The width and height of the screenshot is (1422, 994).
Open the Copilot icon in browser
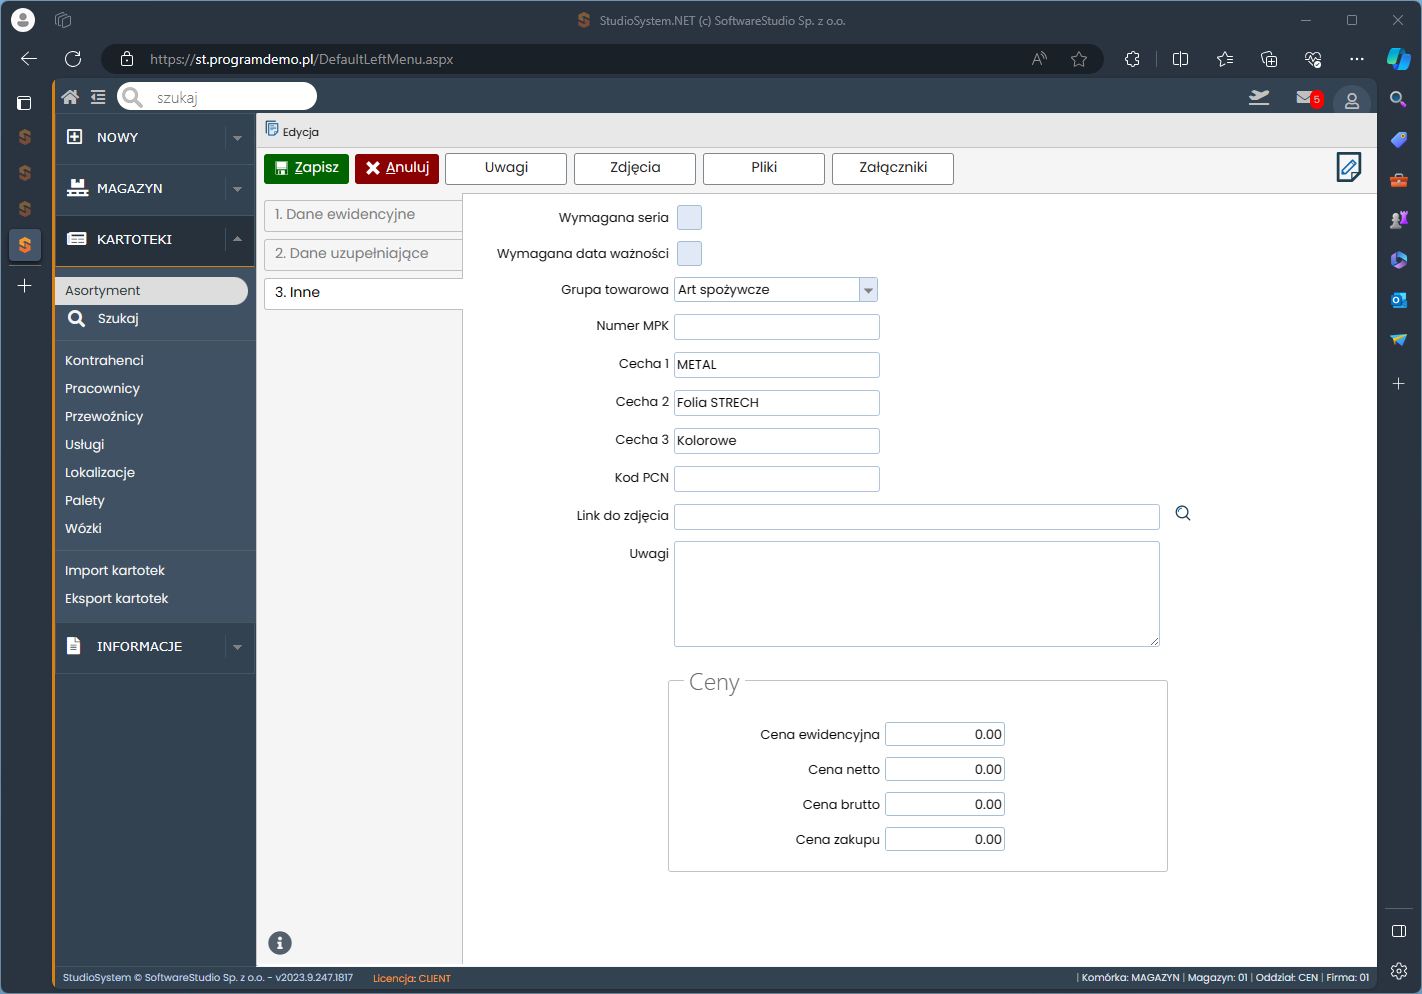point(1398,59)
